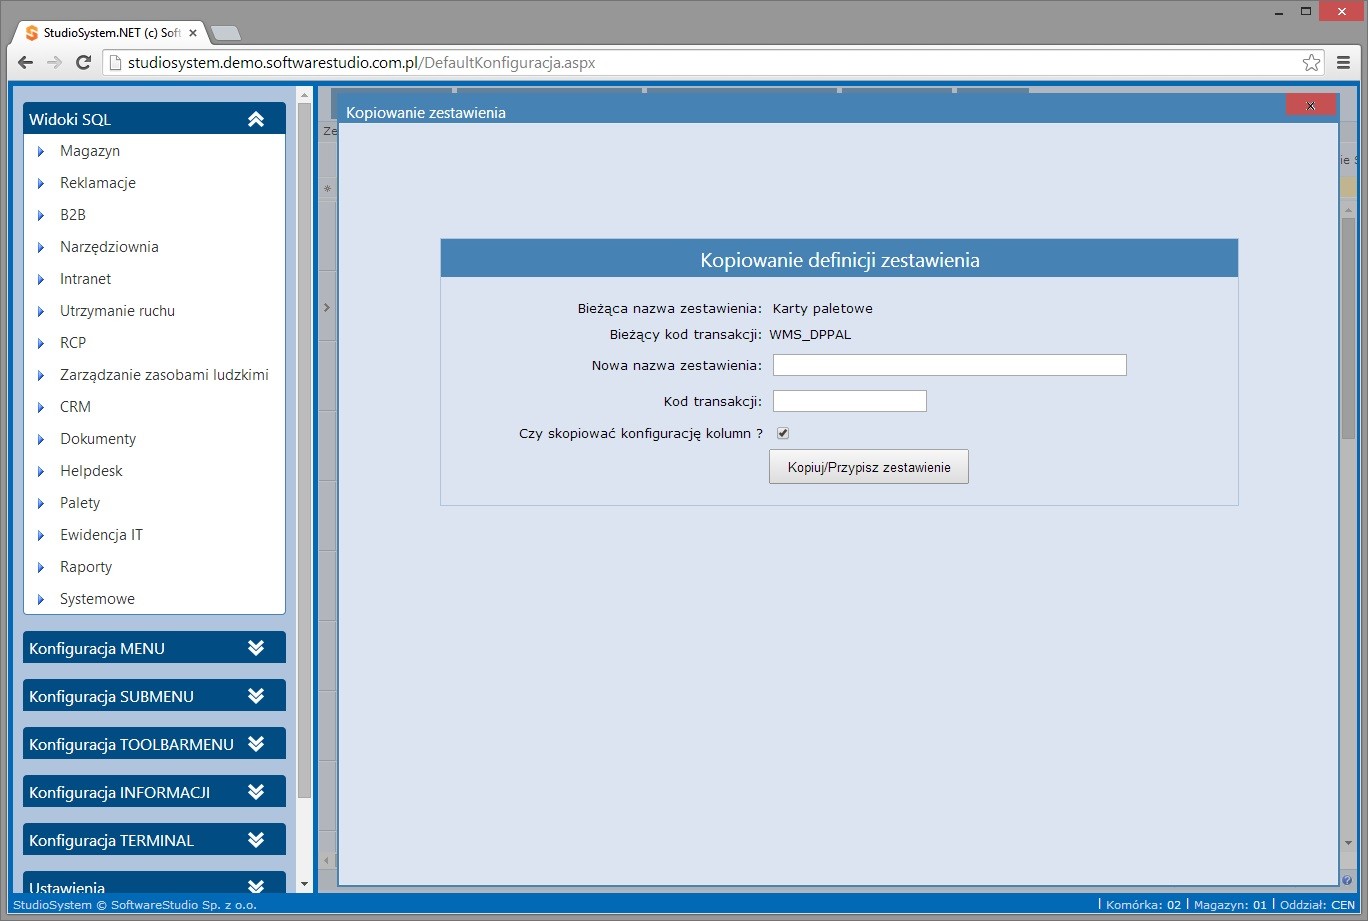
Task: Click Kopiuj/Przypisz zestawienie button
Action: [x=869, y=467]
